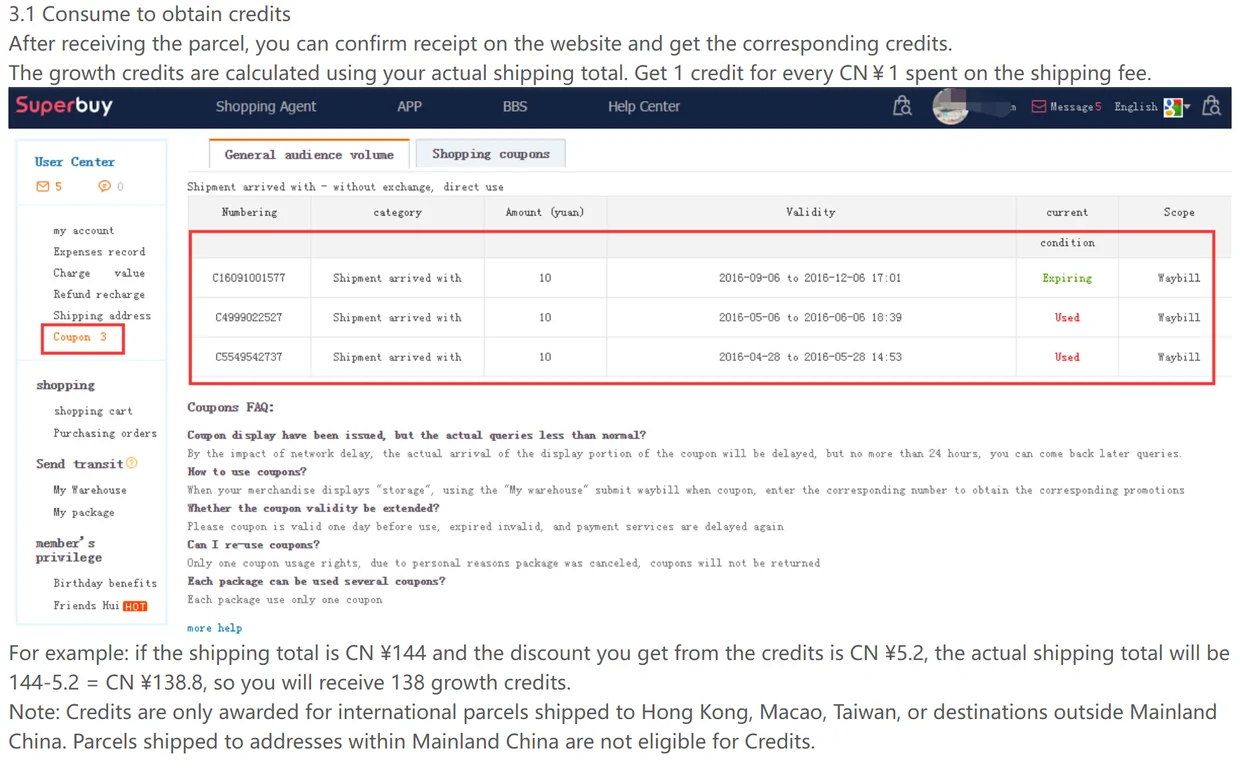
Task: Open User Center chat bubble icon with 0
Action: 104,186
